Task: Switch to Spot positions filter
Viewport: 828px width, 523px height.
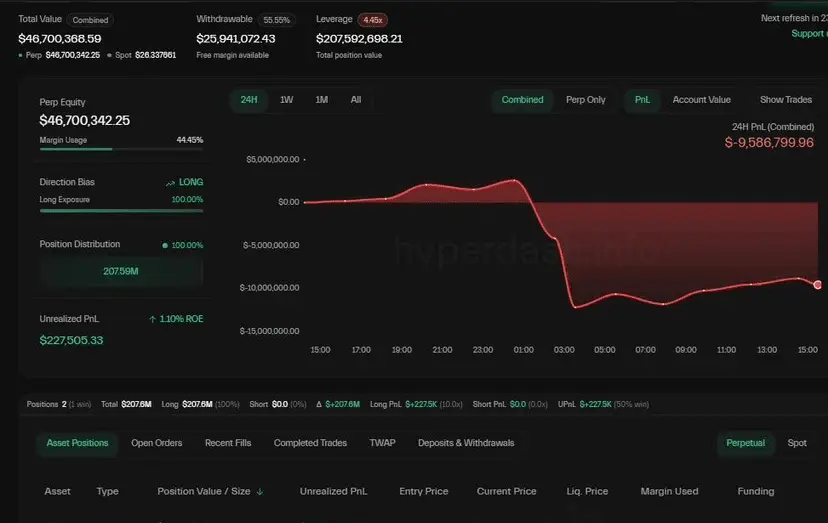Action: pyautogui.click(x=797, y=443)
